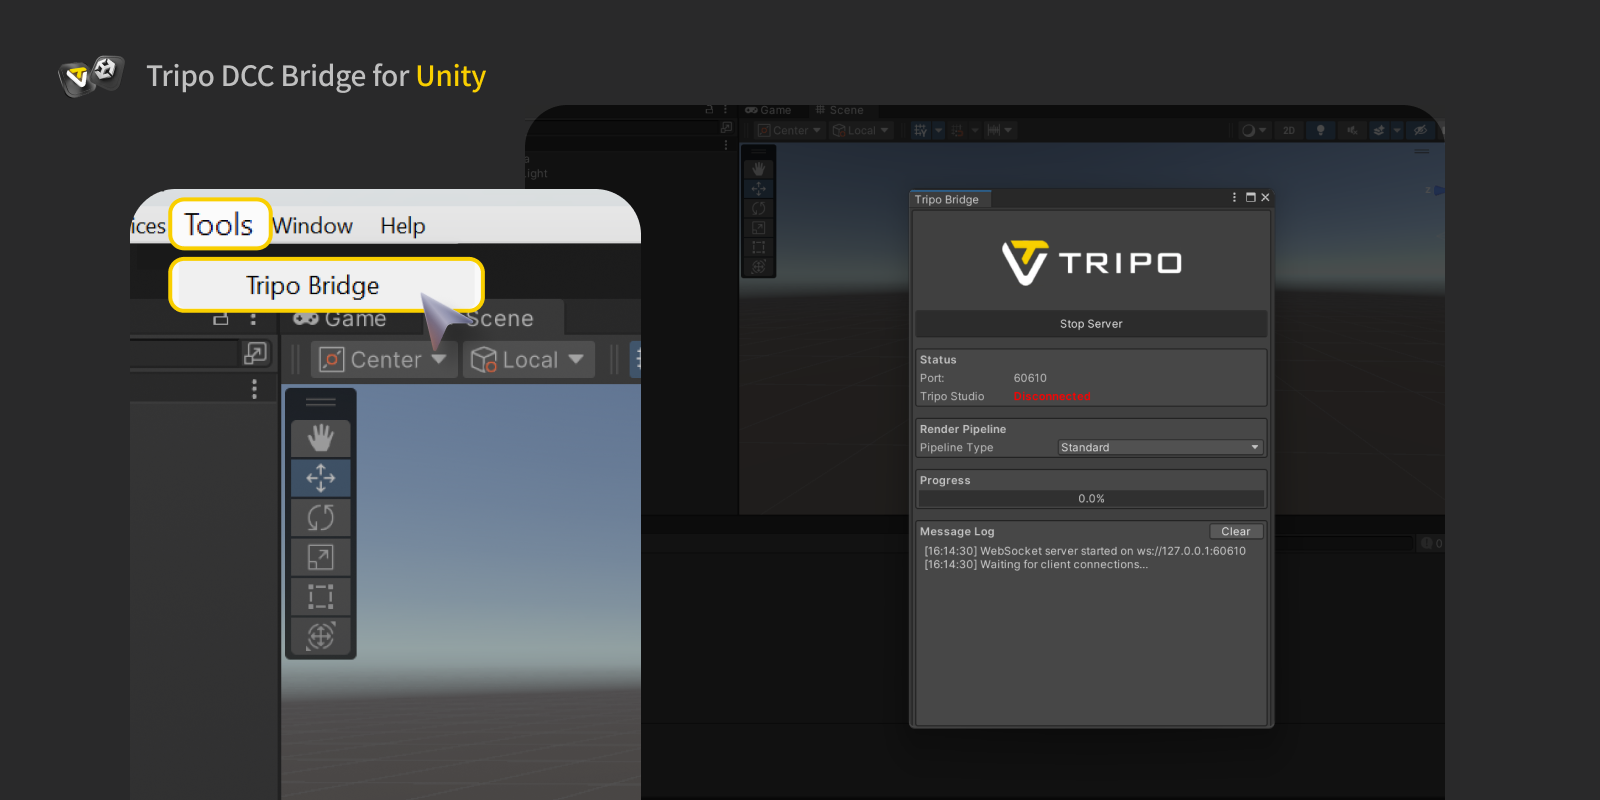The image size is (1600, 800).
Task: Select the Rect tool in the enlarged toolbar
Action: [x=320, y=597]
